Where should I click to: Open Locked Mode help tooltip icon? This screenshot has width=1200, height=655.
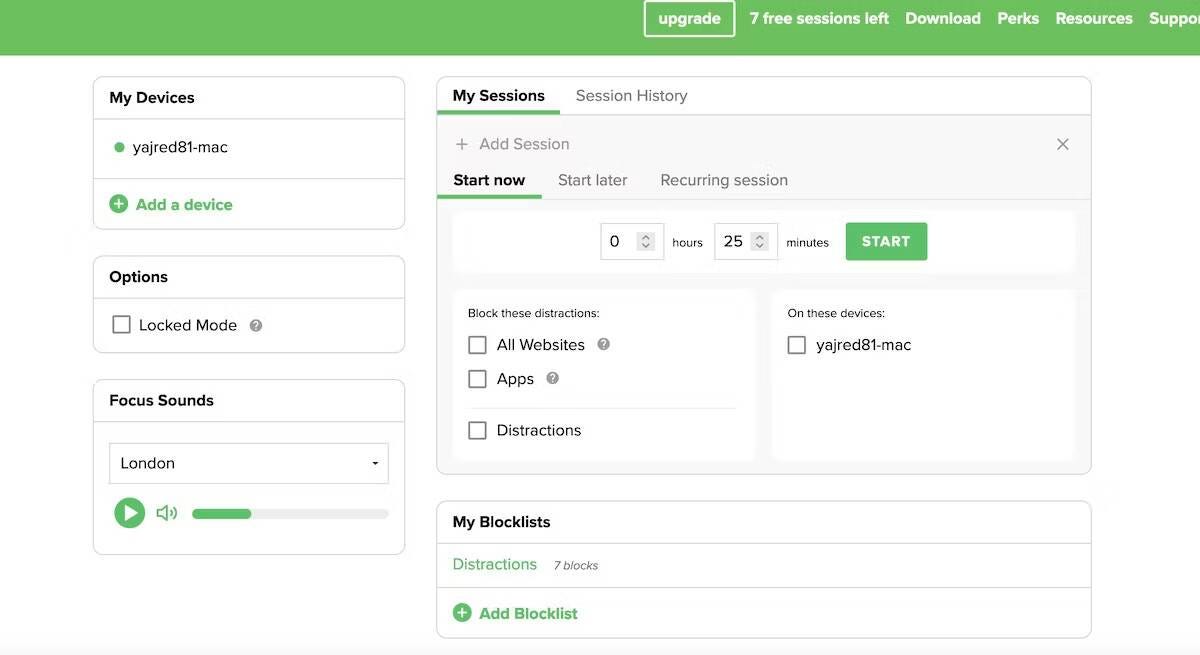click(256, 325)
